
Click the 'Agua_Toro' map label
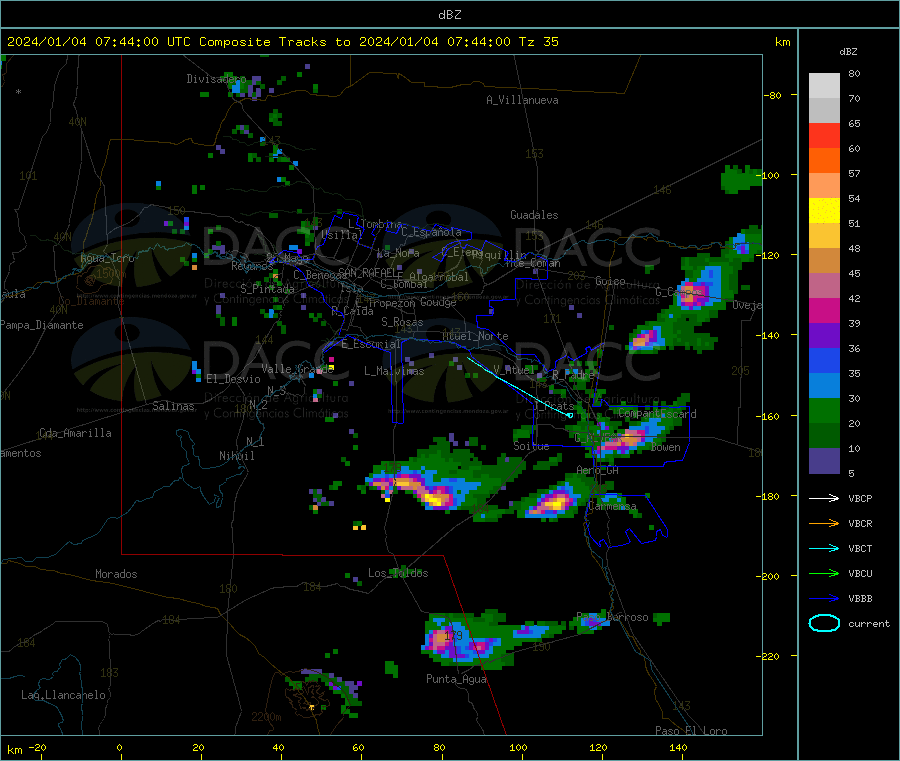pyautogui.click(x=107, y=258)
